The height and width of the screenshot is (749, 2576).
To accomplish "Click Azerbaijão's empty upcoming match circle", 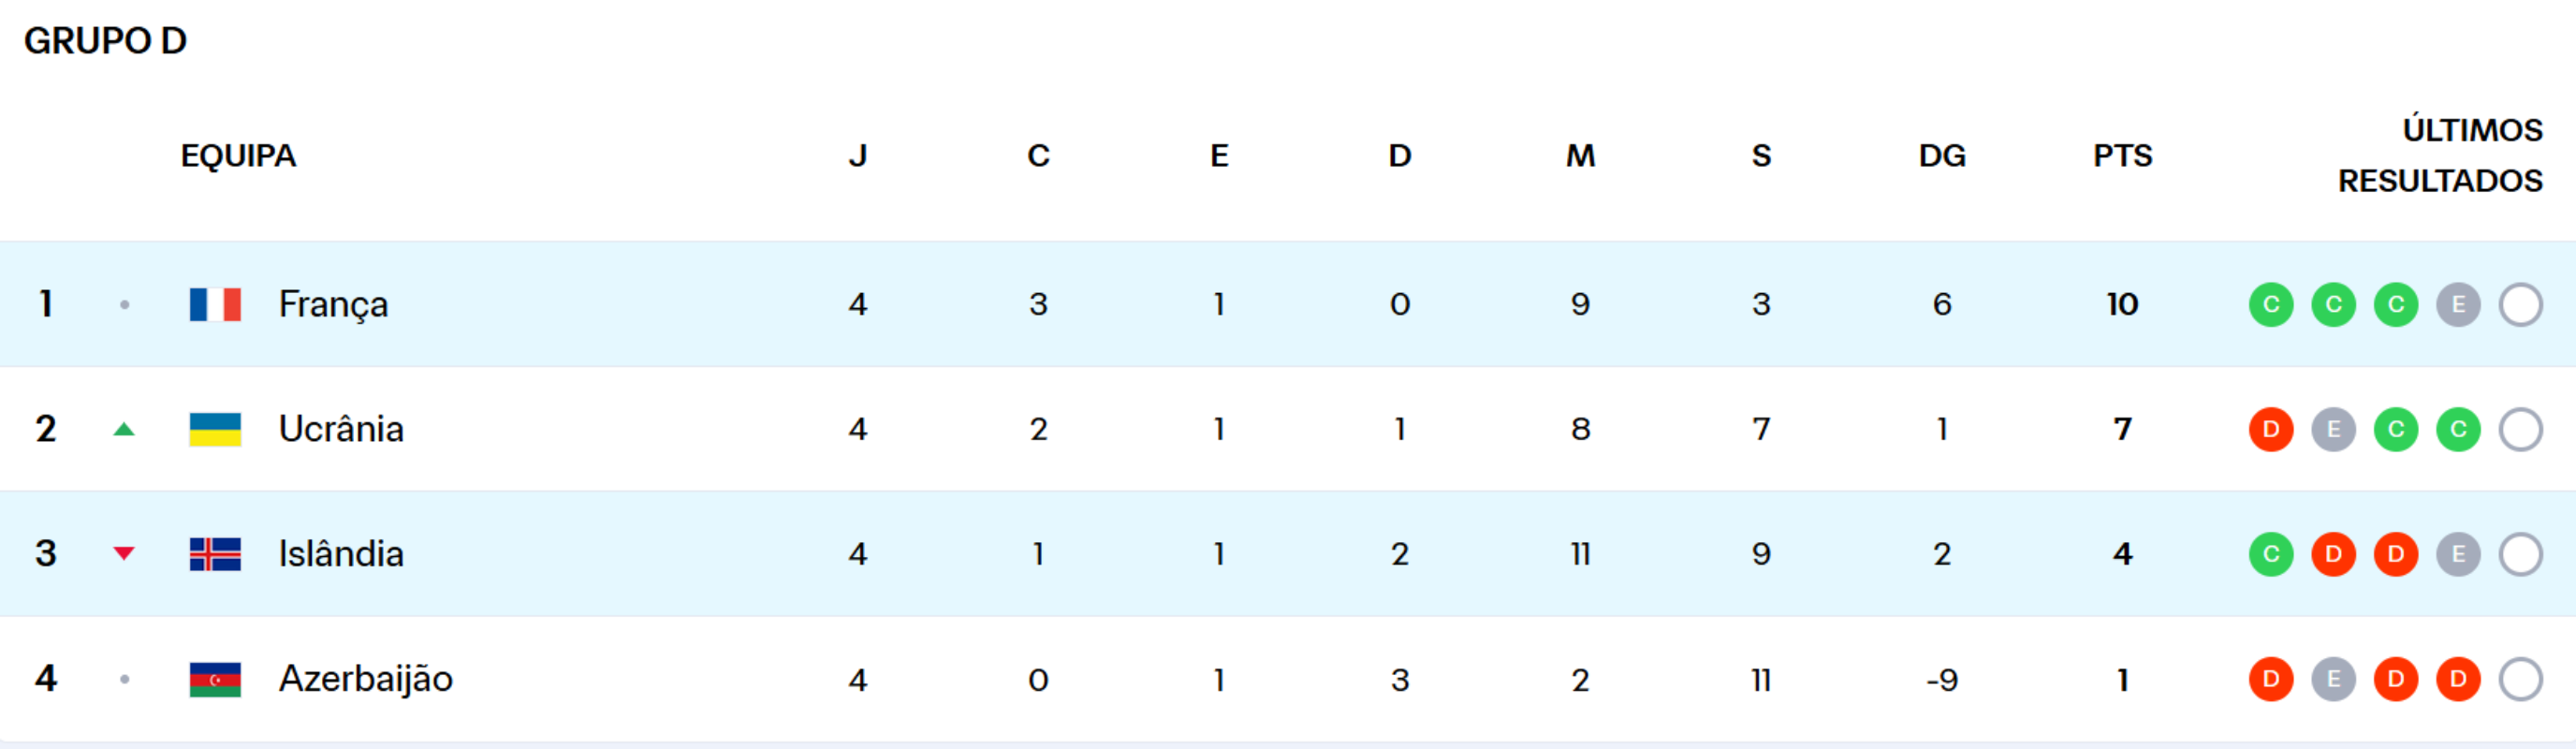I will coord(2520,679).
